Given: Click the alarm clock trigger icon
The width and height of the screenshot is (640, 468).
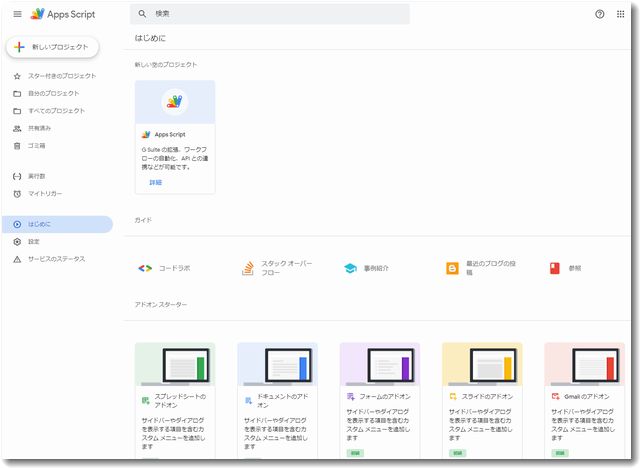Looking at the screenshot, I should tap(17, 194).
